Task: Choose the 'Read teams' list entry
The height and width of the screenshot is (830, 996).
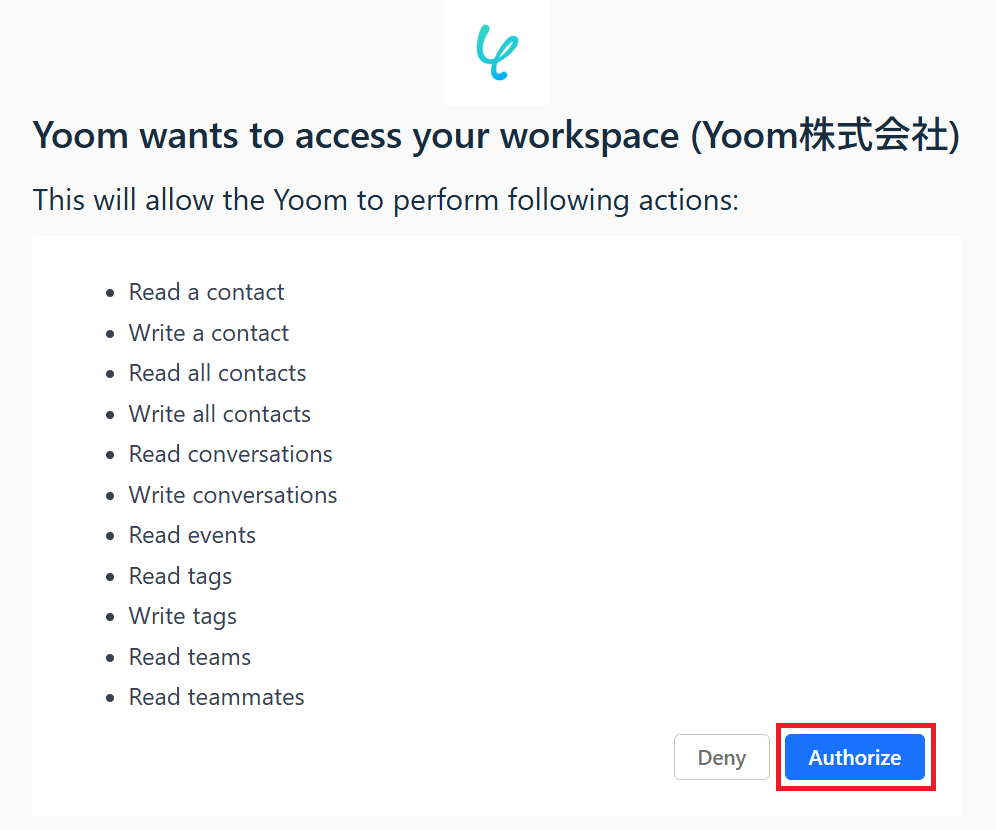Action: coord(189,657)
